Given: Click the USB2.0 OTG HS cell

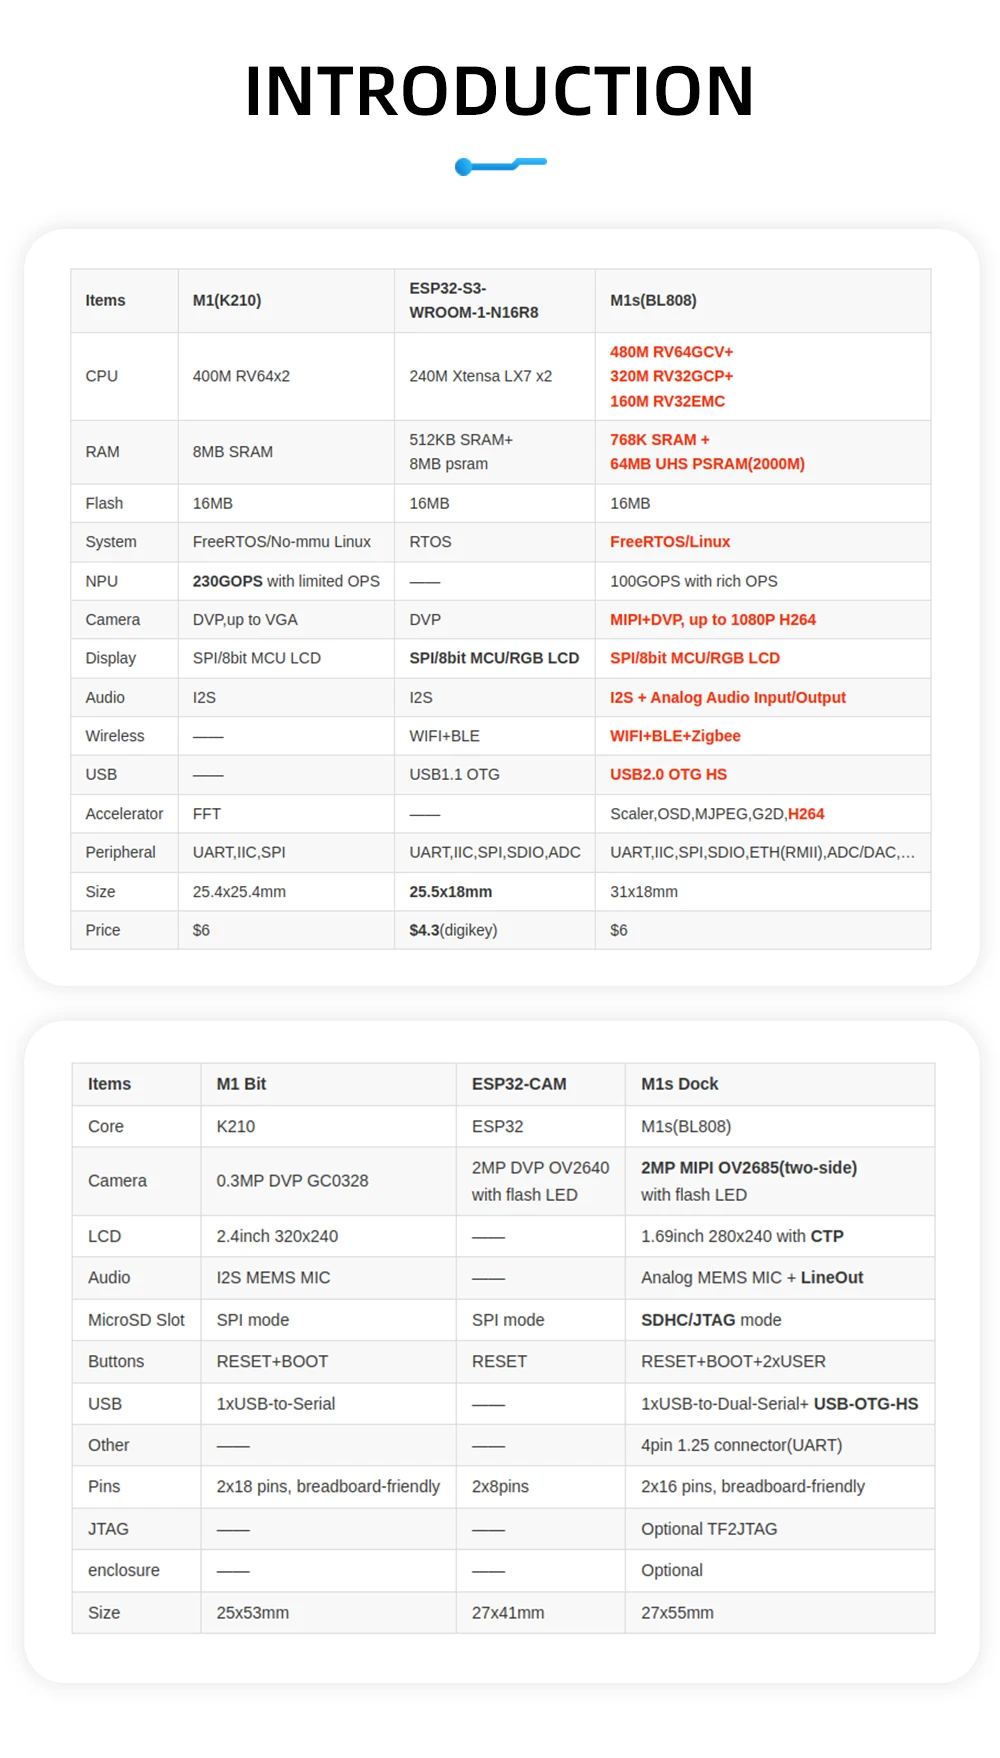Looking at the screenshot, I should tap(668, 774).
